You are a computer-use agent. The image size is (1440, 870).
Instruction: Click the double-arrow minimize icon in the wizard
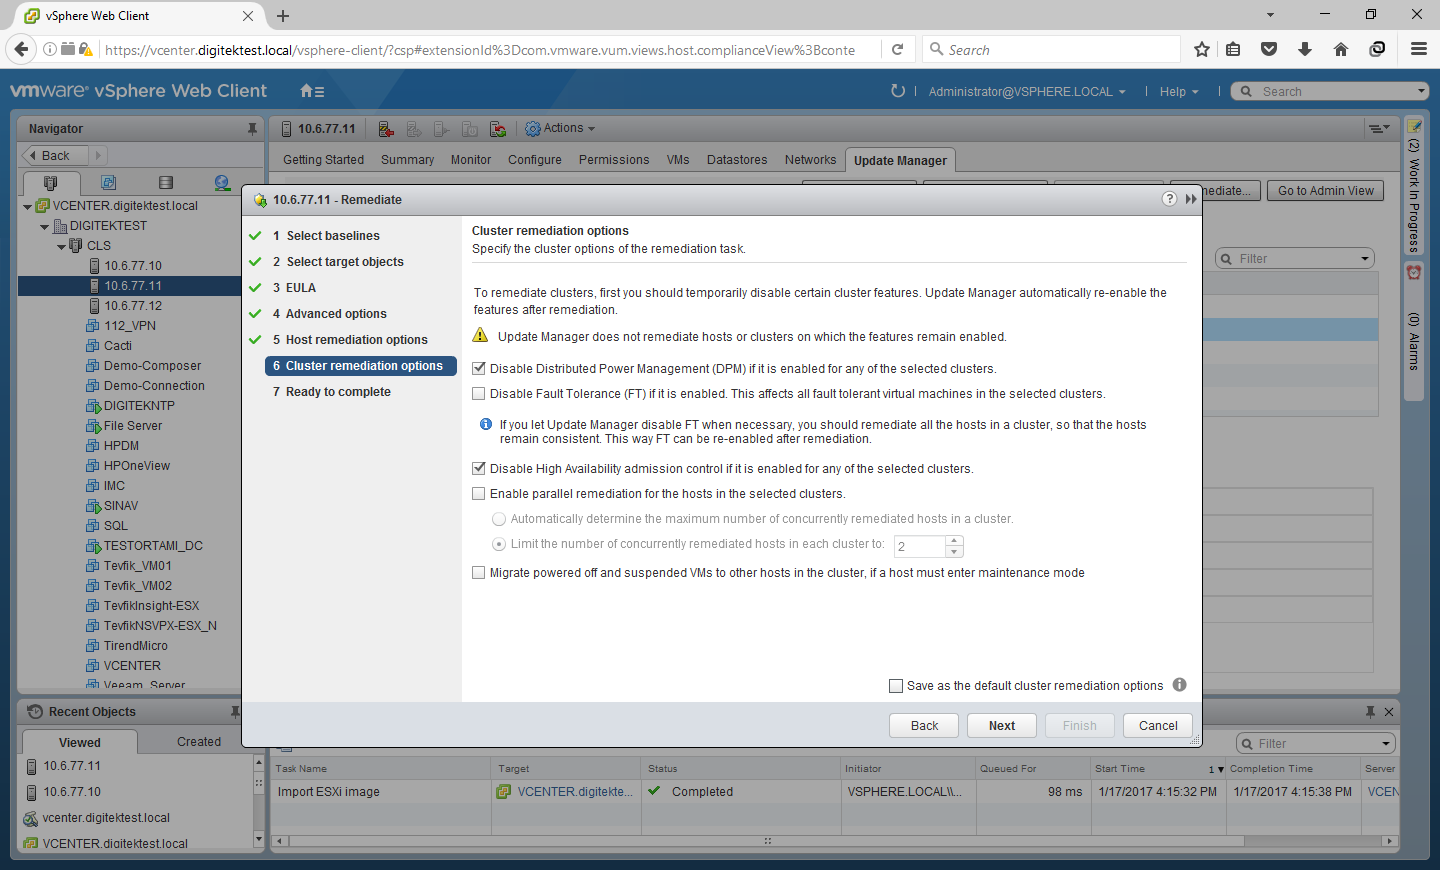pyautogui.click(x=1191, y=199)
